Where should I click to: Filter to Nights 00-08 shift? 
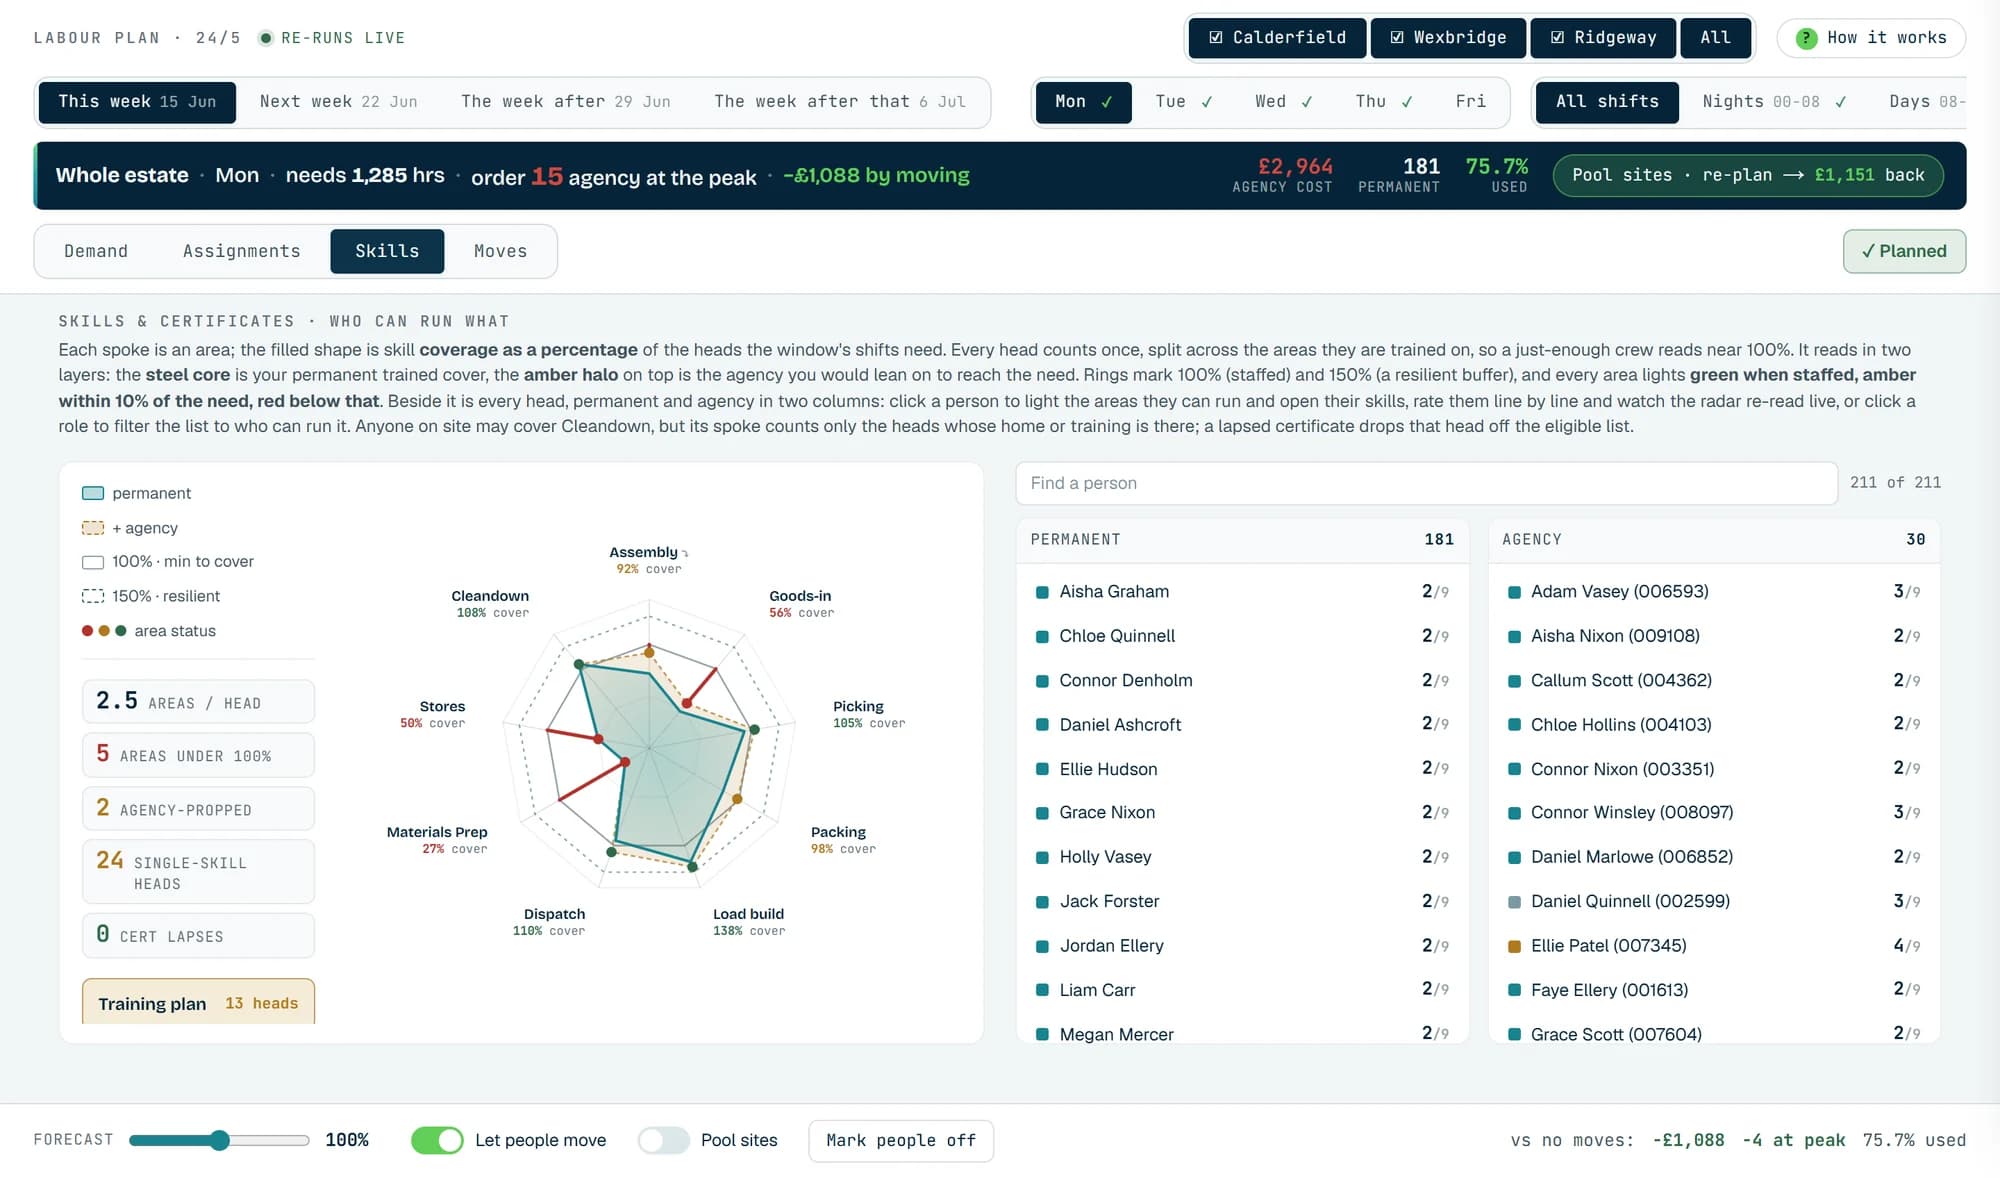pyautogui.click(x=1773, y=102)
